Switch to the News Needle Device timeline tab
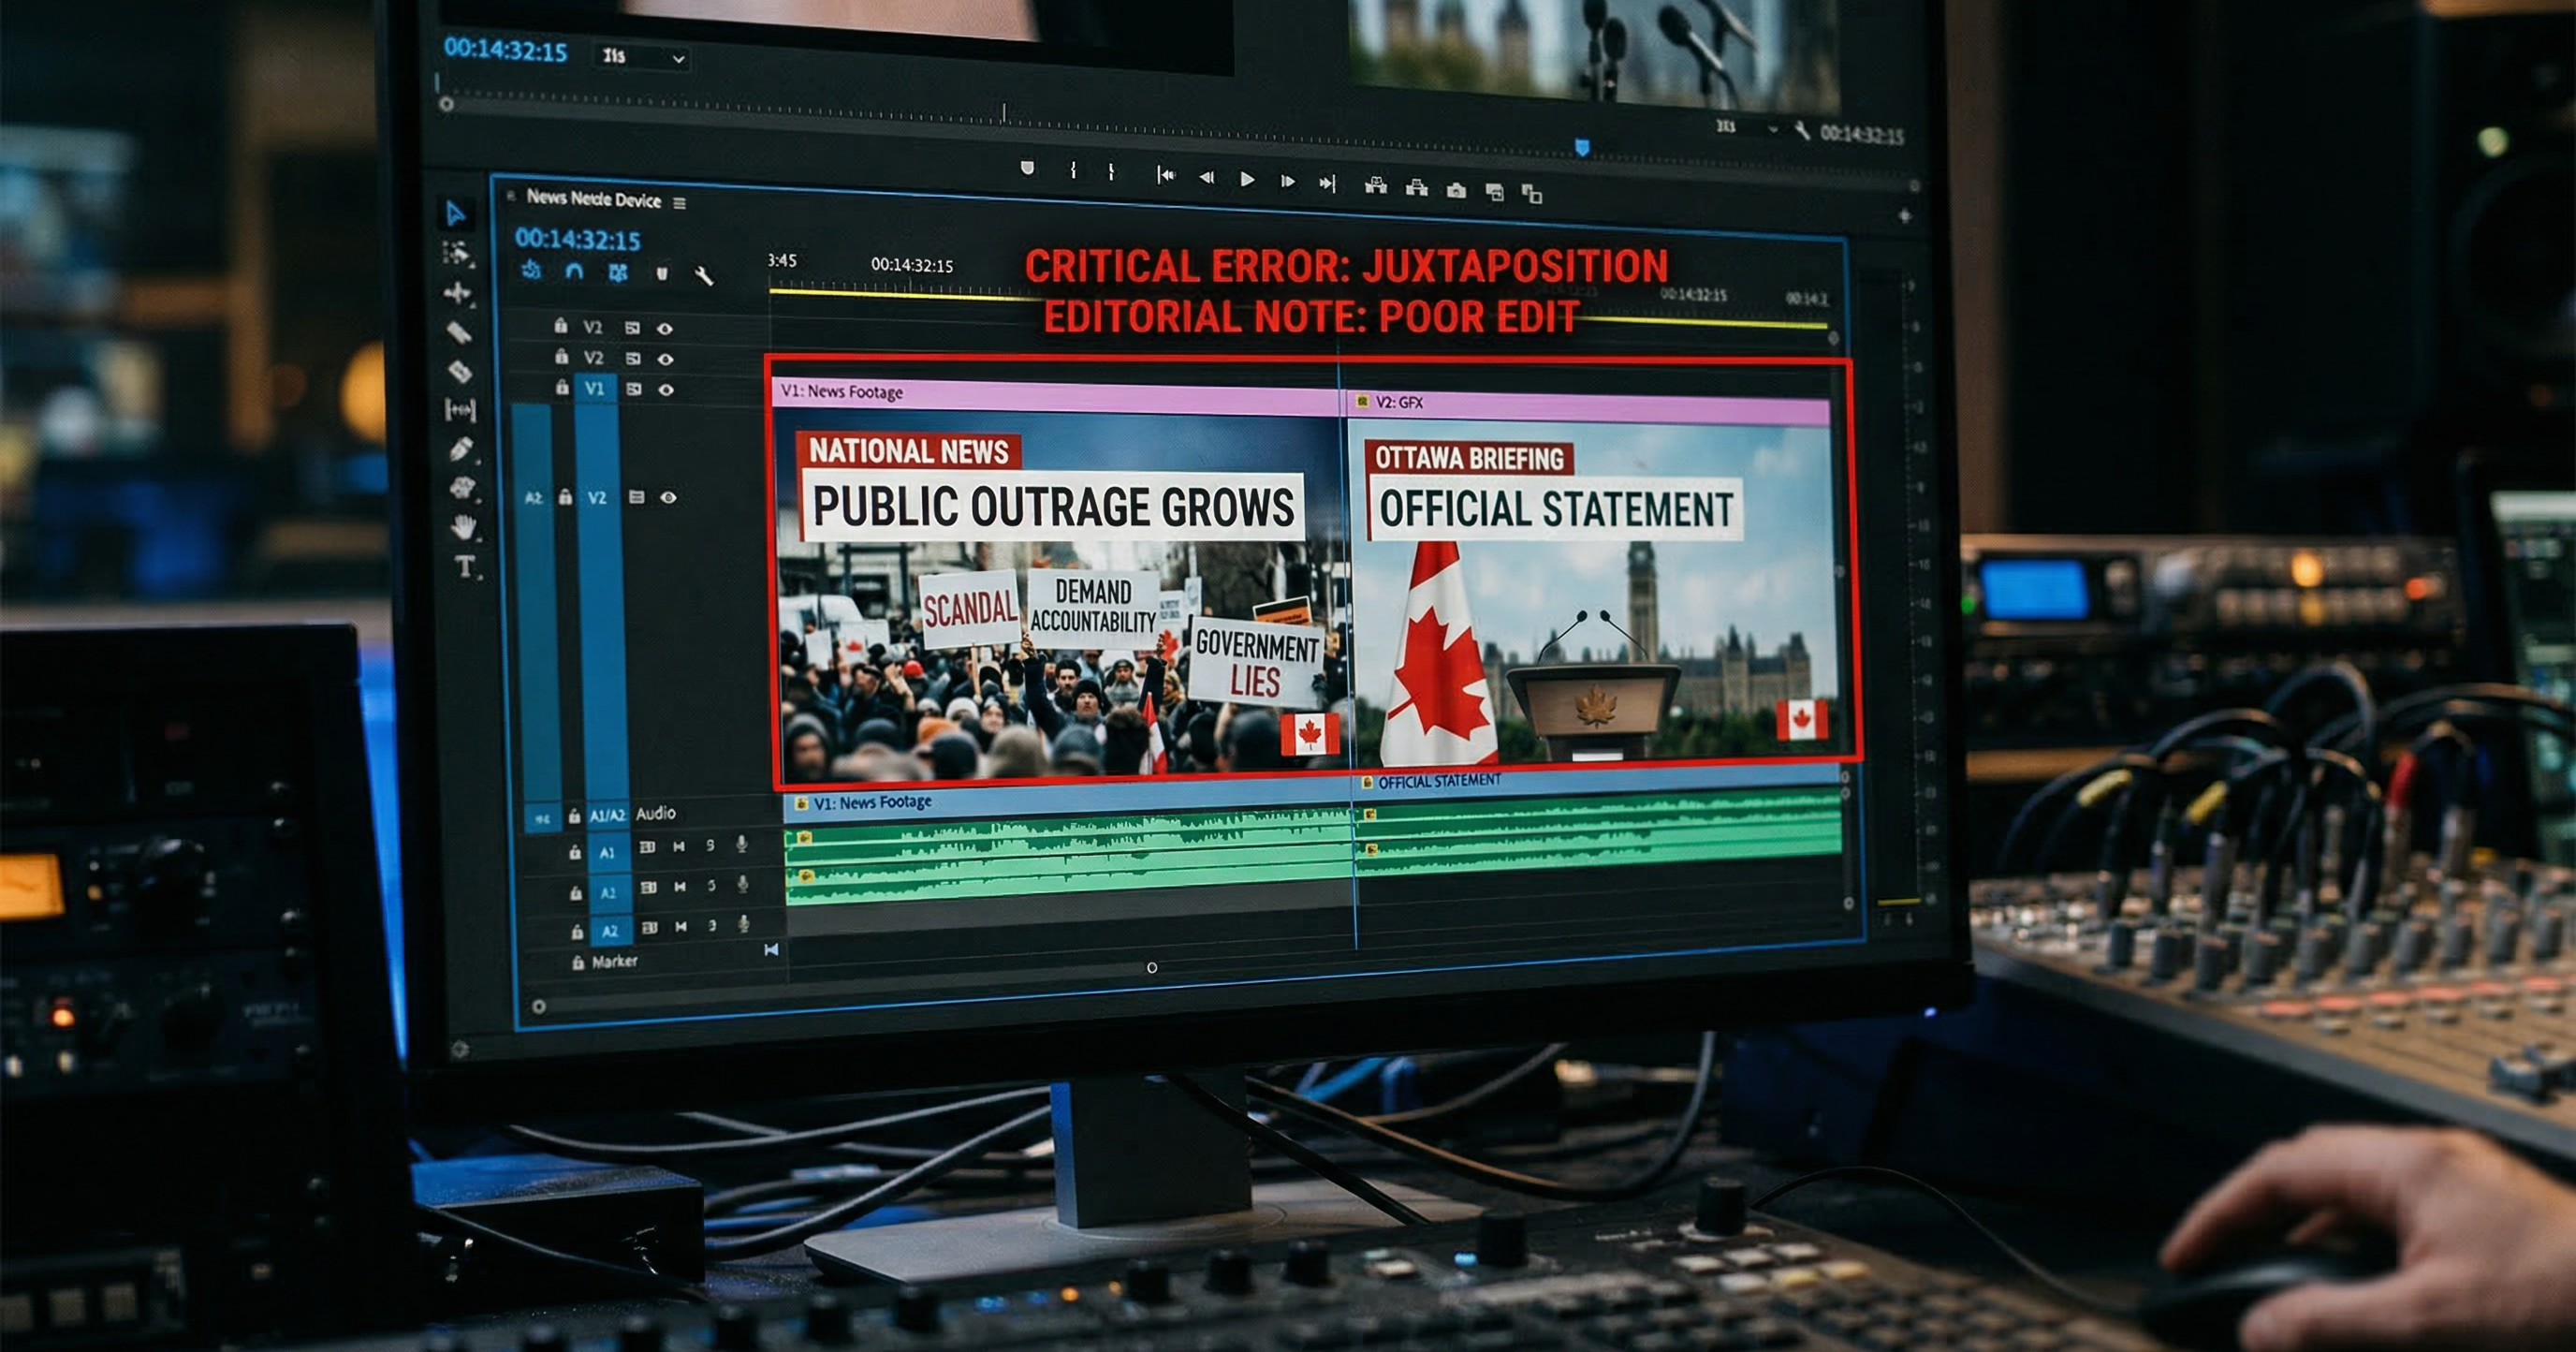The height and width of the screenshot is (1352, 2576). pos(595,201)
